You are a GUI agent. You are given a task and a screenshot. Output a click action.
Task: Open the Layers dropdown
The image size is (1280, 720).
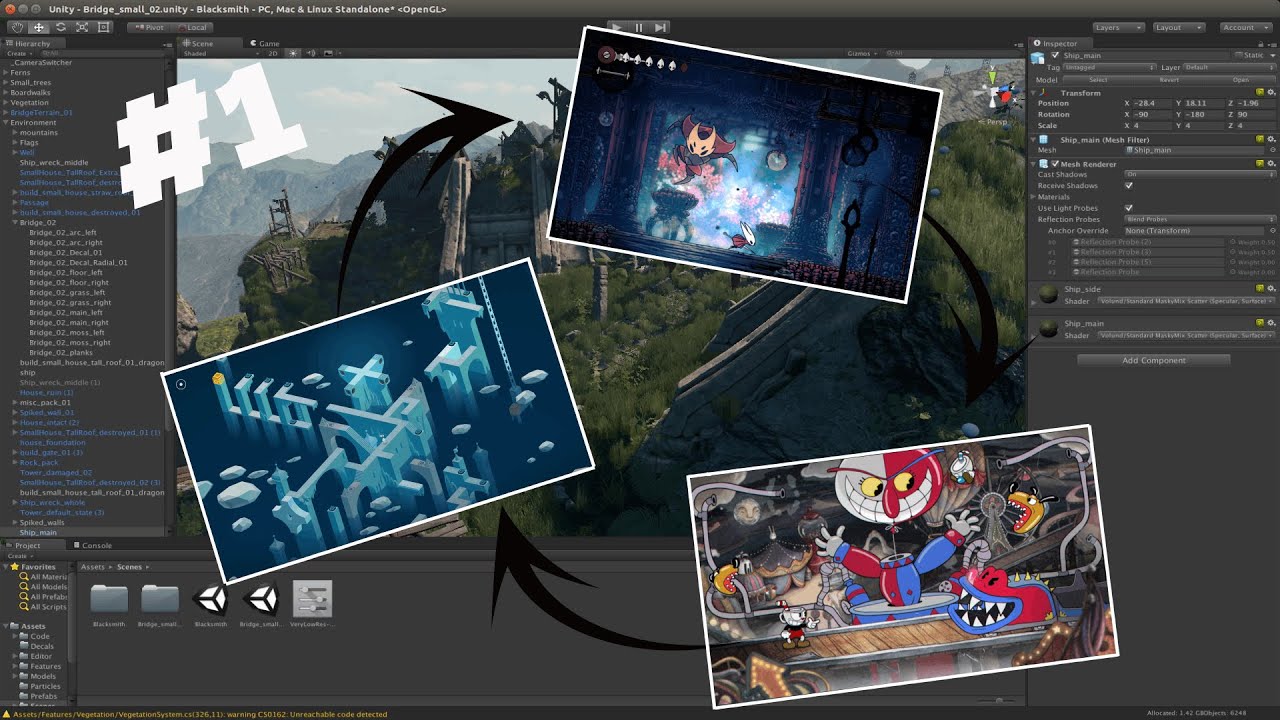[x=1118, y=27]
